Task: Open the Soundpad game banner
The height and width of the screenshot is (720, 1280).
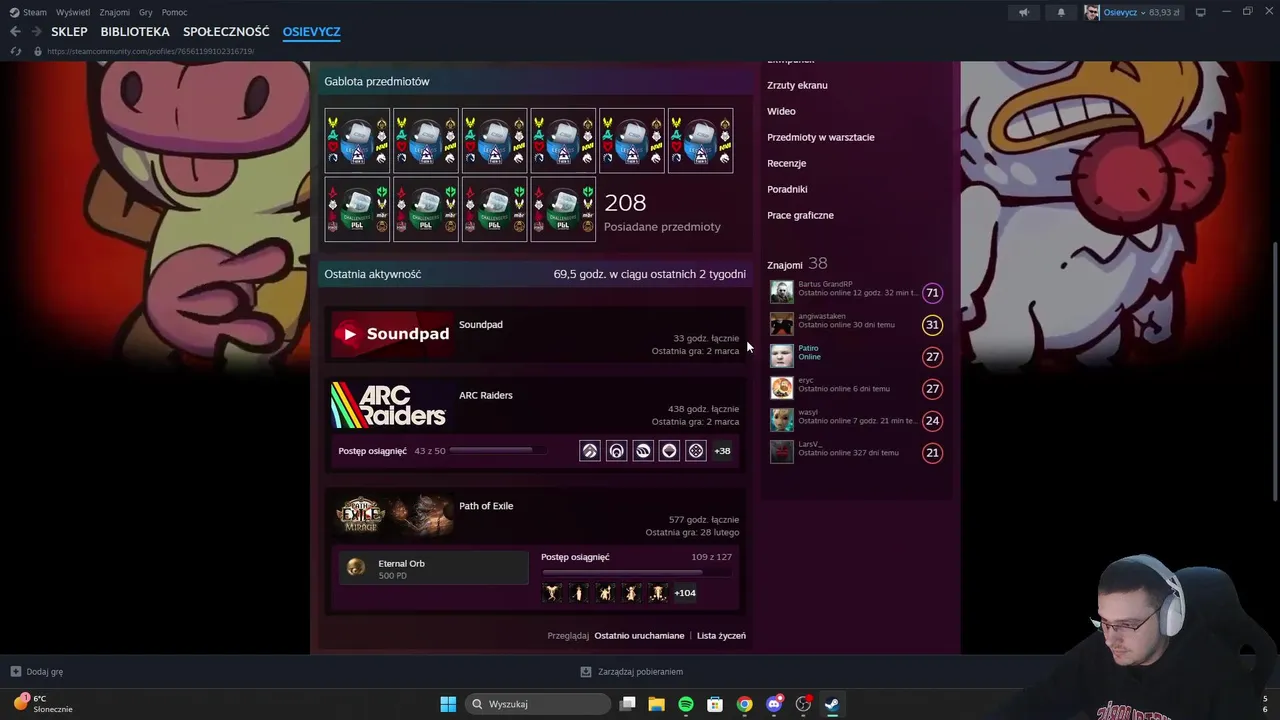Action: 391,334
